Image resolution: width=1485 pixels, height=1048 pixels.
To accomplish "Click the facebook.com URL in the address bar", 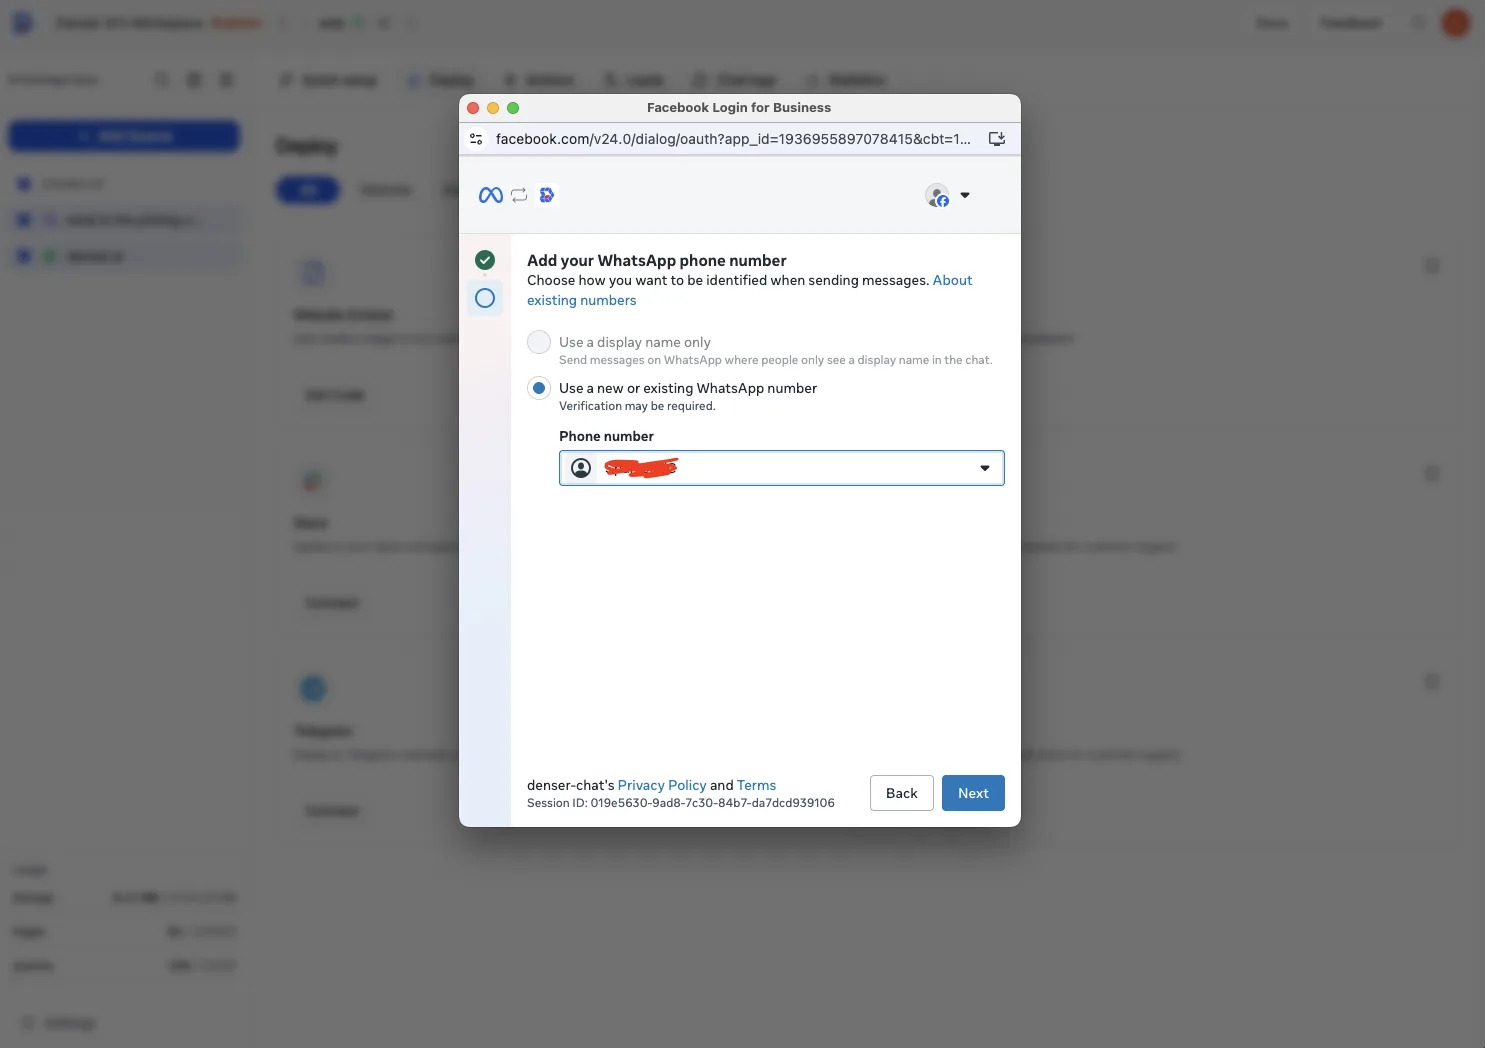I will tap(733, 139).
